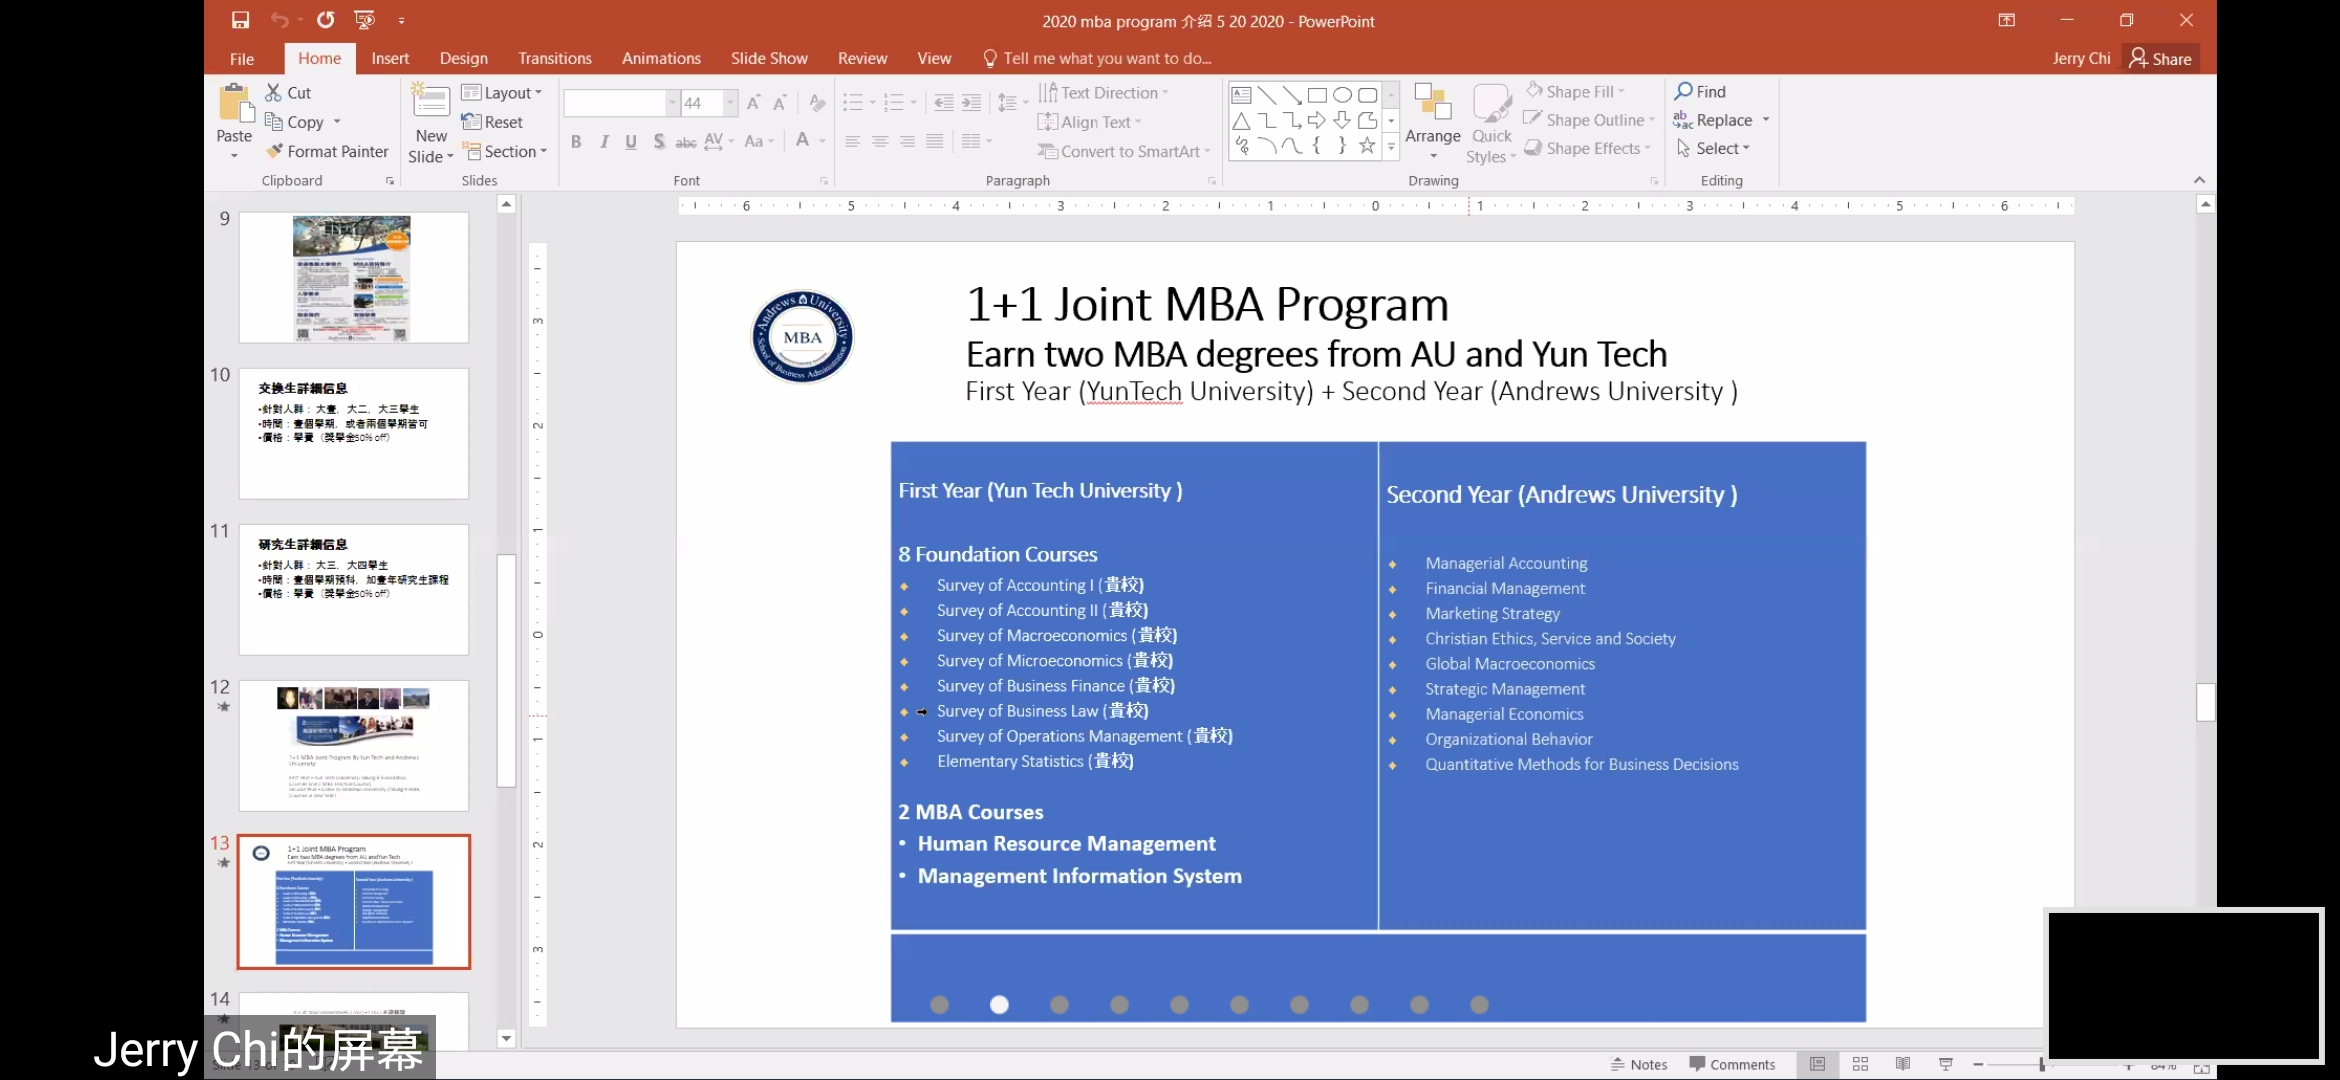Open the font name combo box

621,102
